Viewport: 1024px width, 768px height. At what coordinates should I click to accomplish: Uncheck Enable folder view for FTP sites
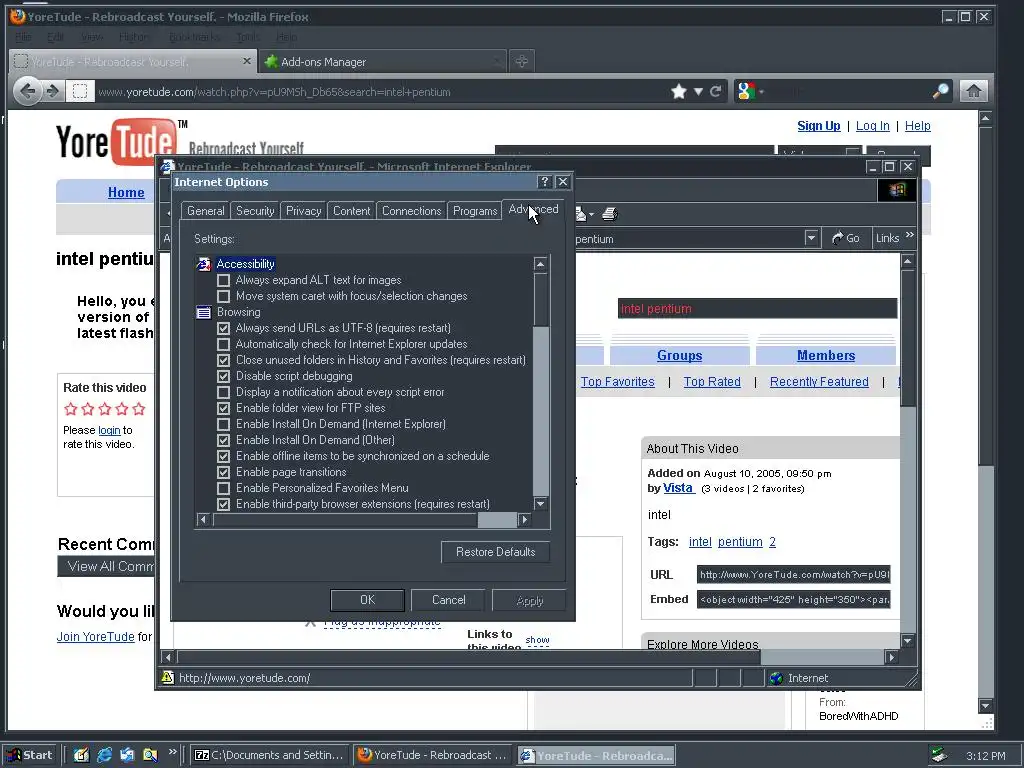(223, 408)
